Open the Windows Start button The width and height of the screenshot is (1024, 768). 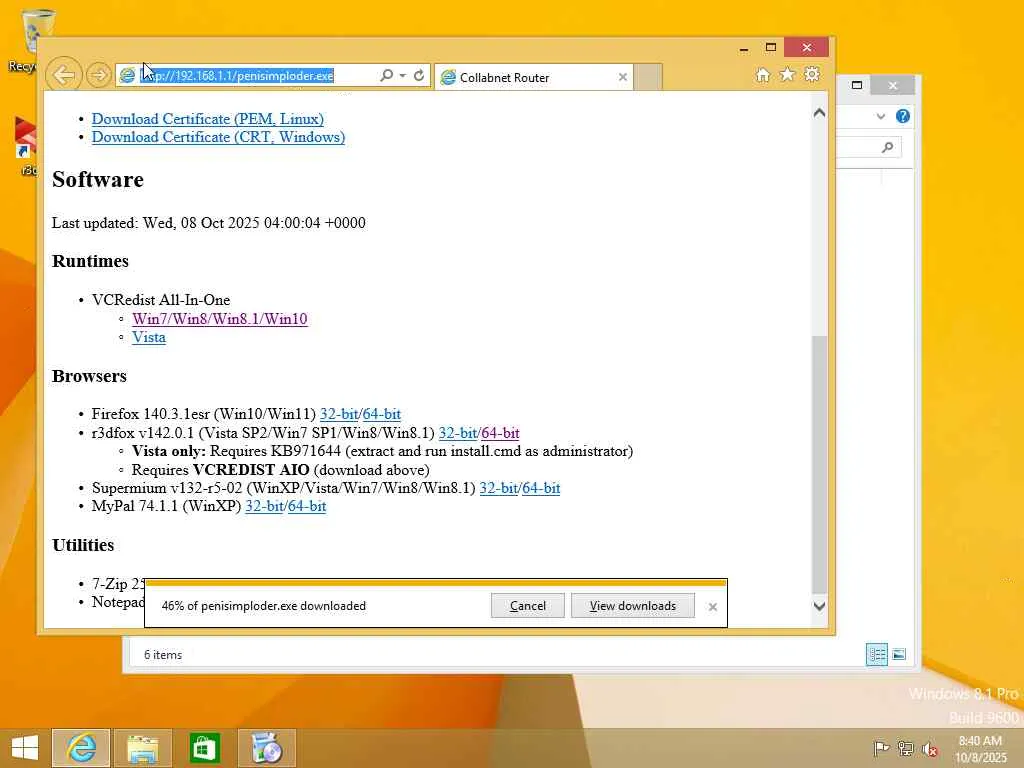(x=25, y=748)
